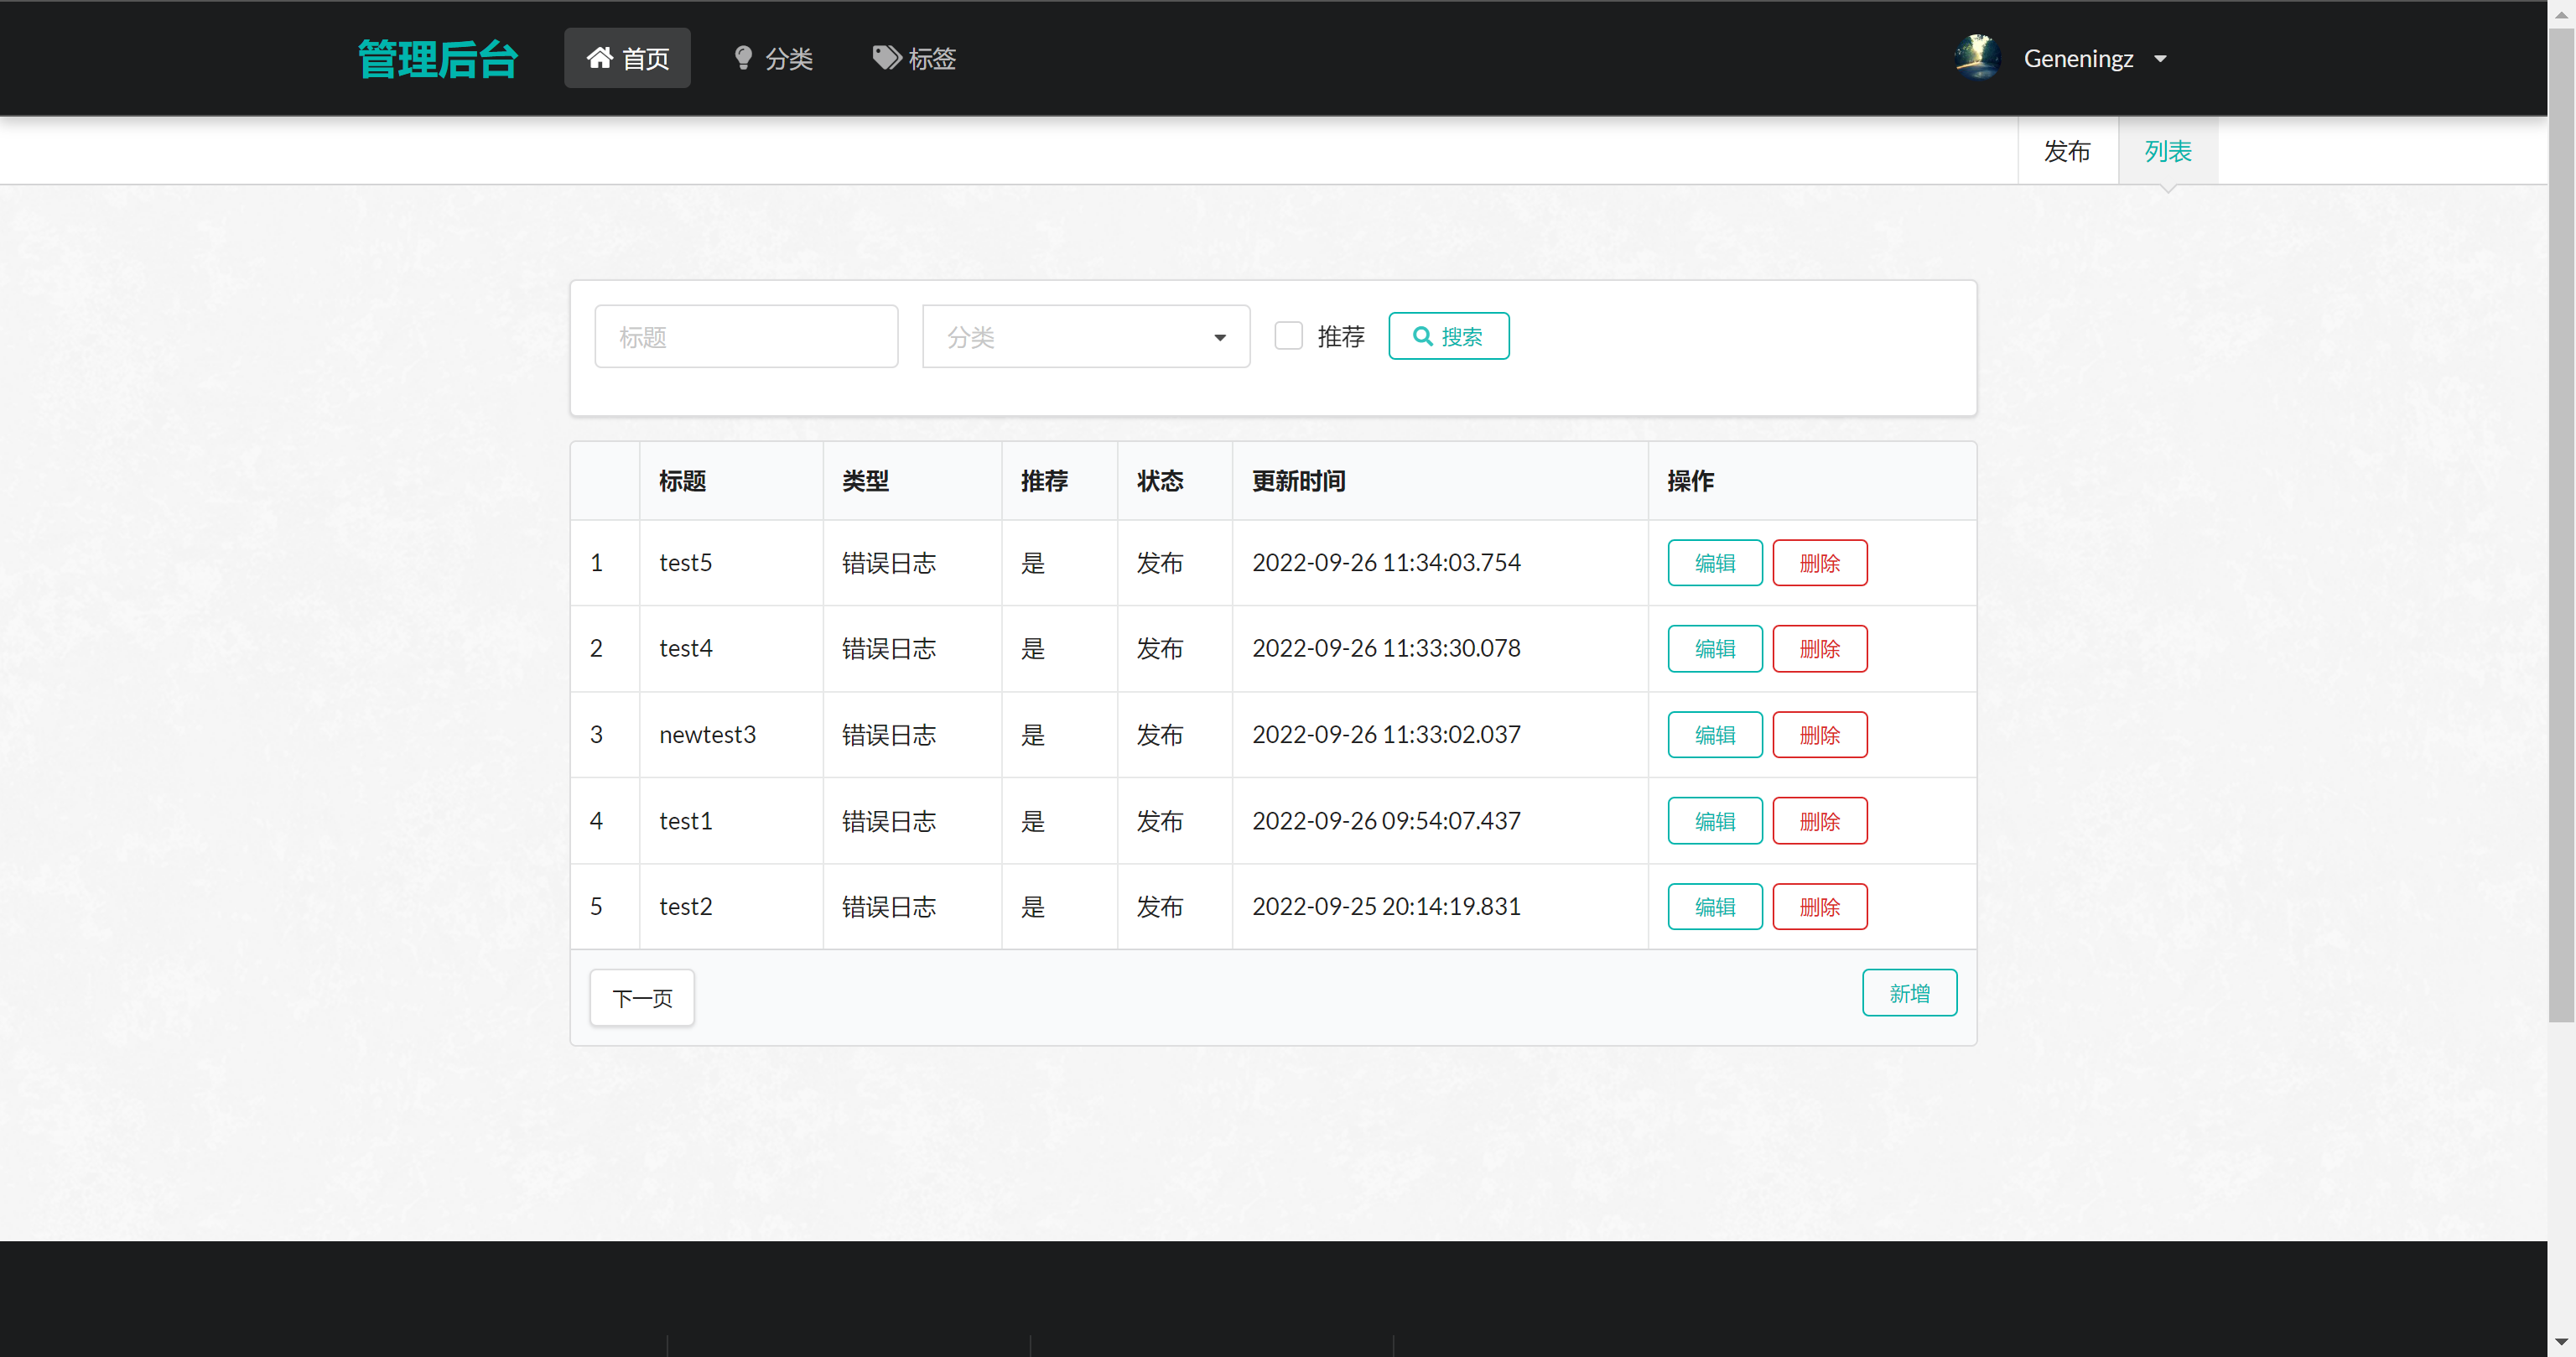Delete the test4 entry

coord(1820,648)
